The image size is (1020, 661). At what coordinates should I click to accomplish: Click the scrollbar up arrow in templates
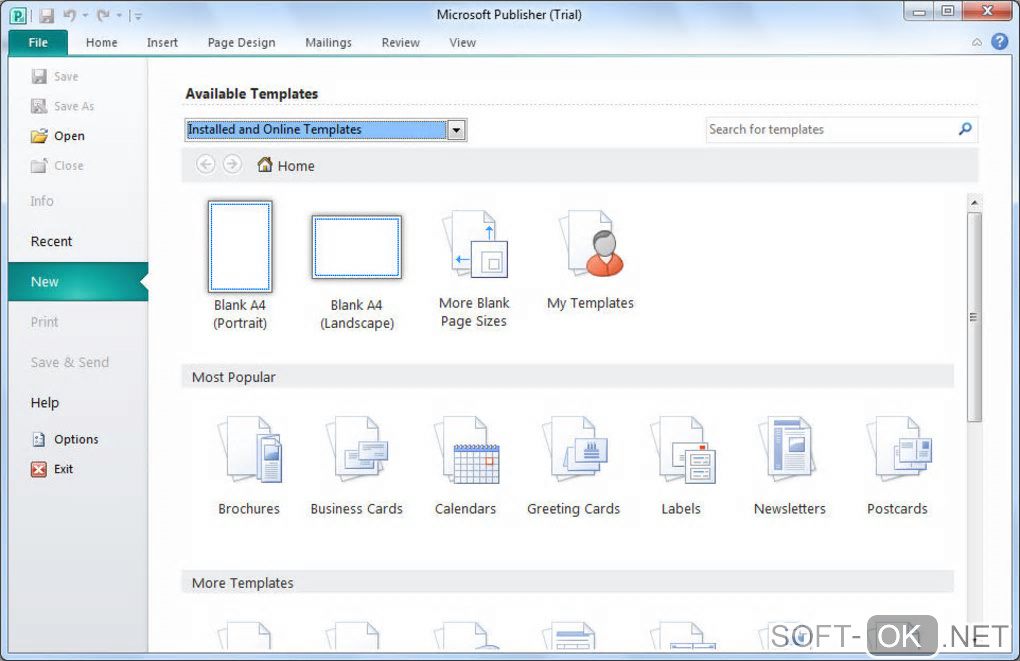click(x=974, y=203)
